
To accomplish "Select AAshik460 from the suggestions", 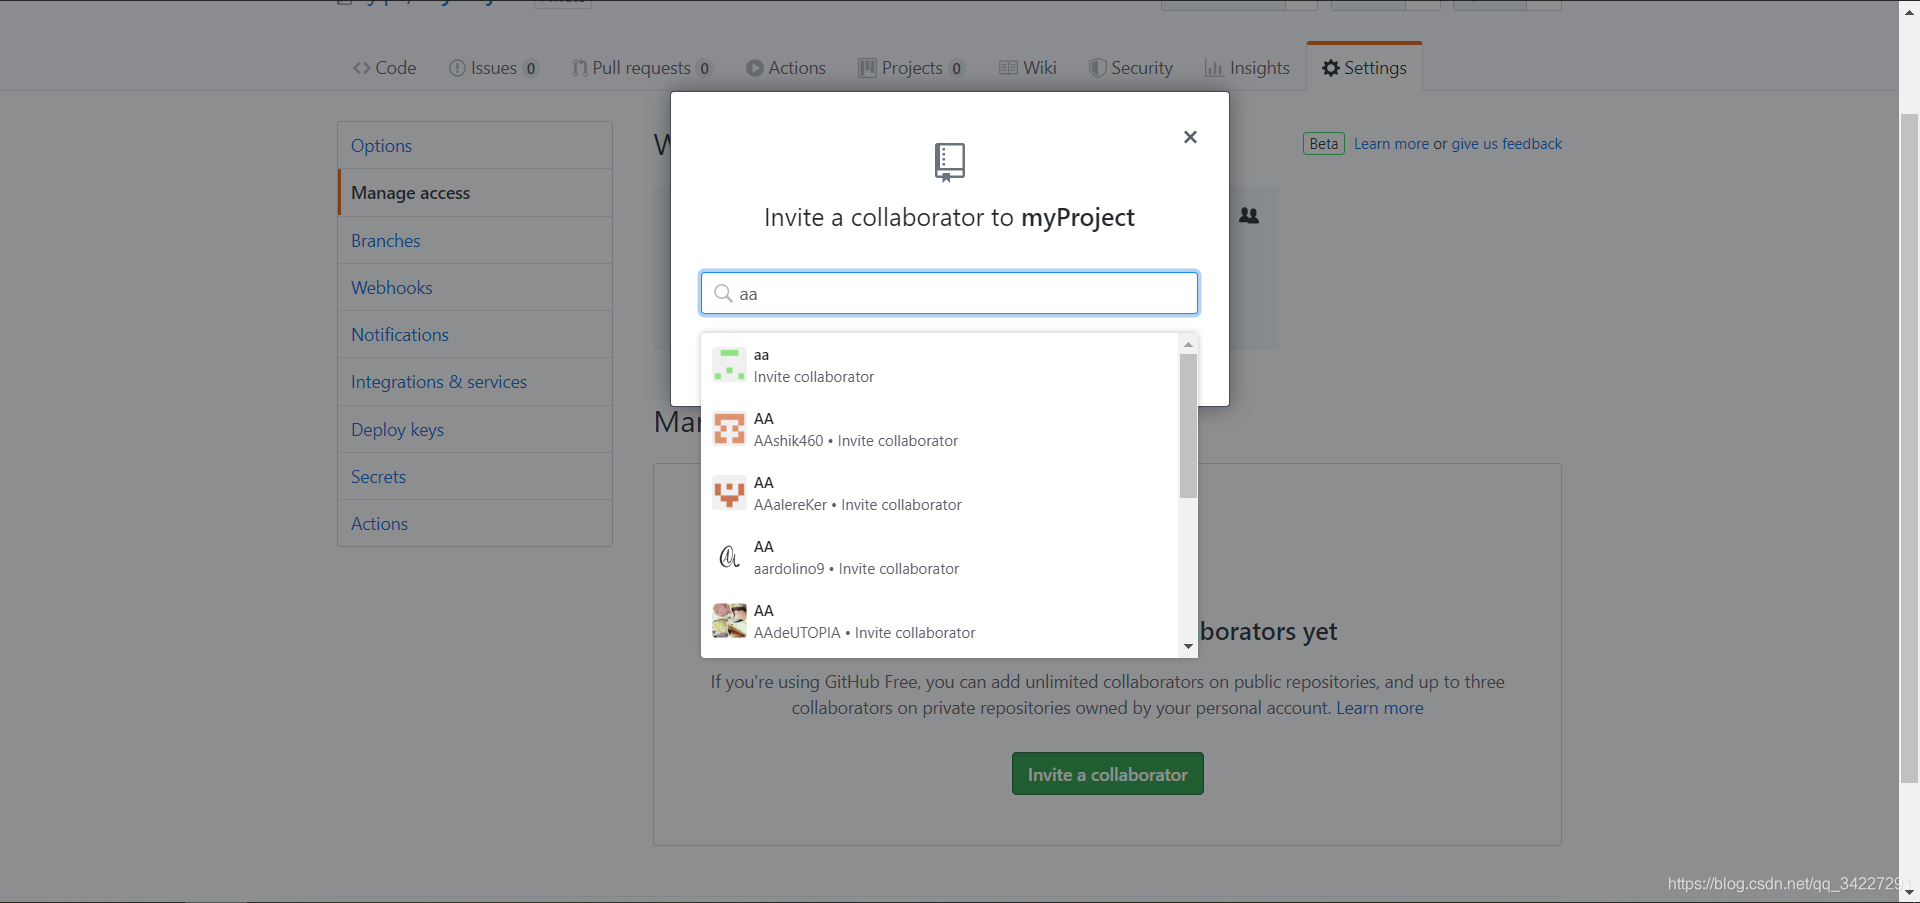I will 940,430.
